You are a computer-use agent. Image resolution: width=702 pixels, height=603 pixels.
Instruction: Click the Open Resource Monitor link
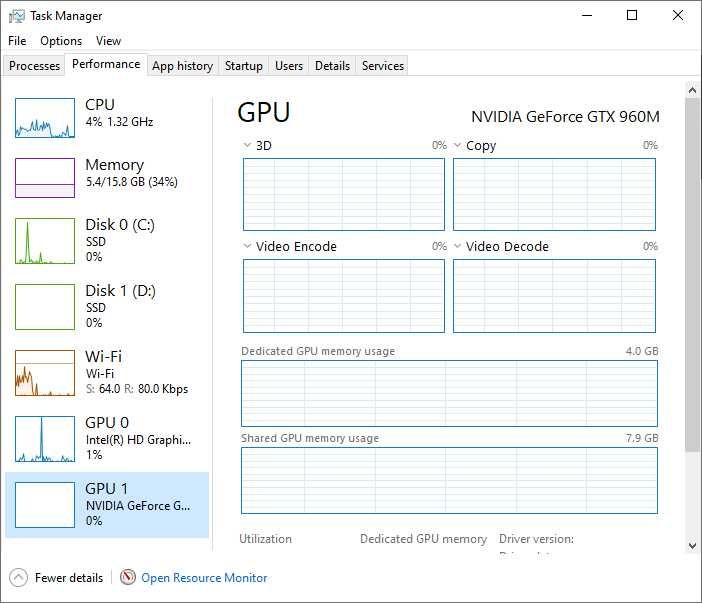[204, 578]
